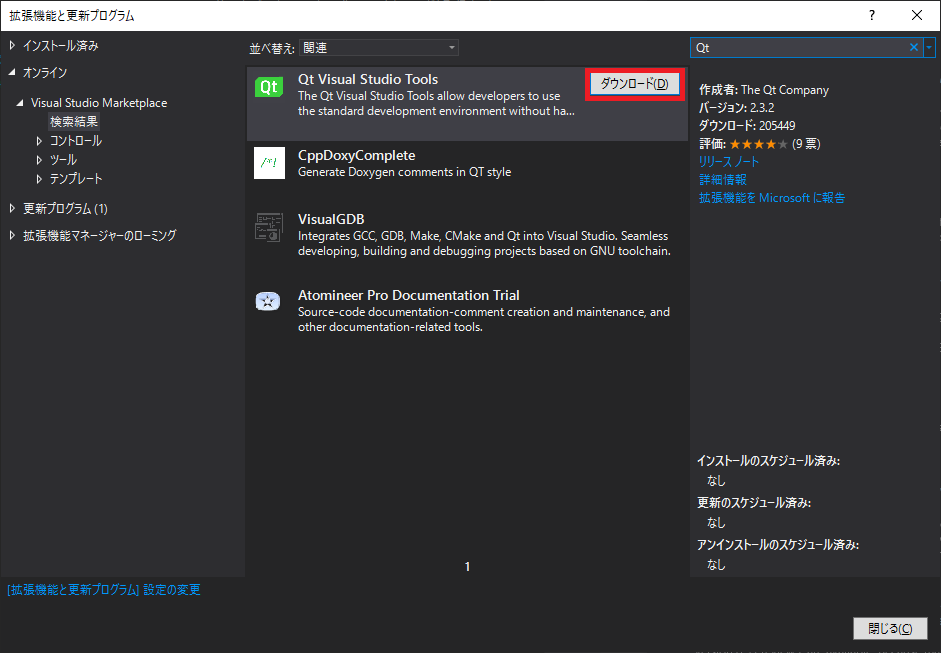Download Qt Visual Studio Tools
This screenshot has width=941, height=653.
(x=634, y=84)
